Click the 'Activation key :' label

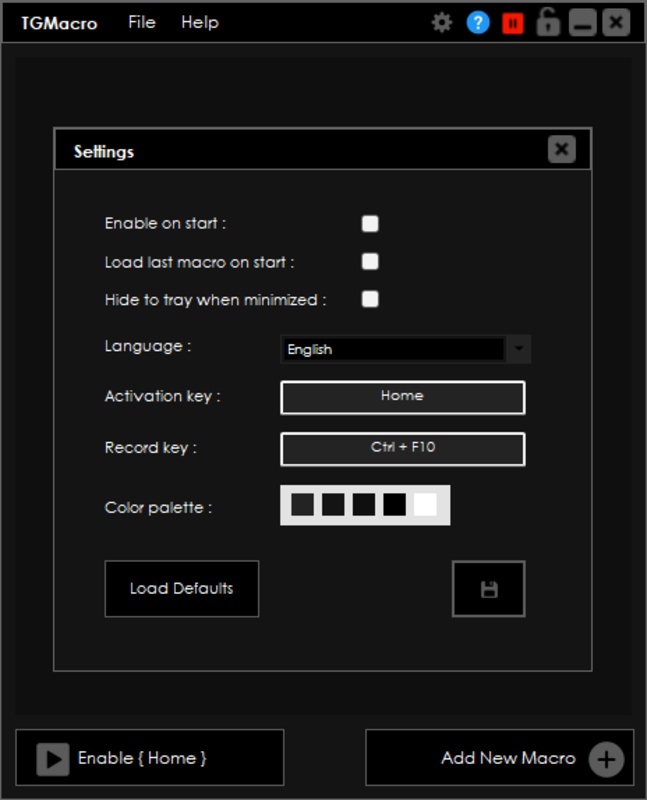tap(163, 396)
